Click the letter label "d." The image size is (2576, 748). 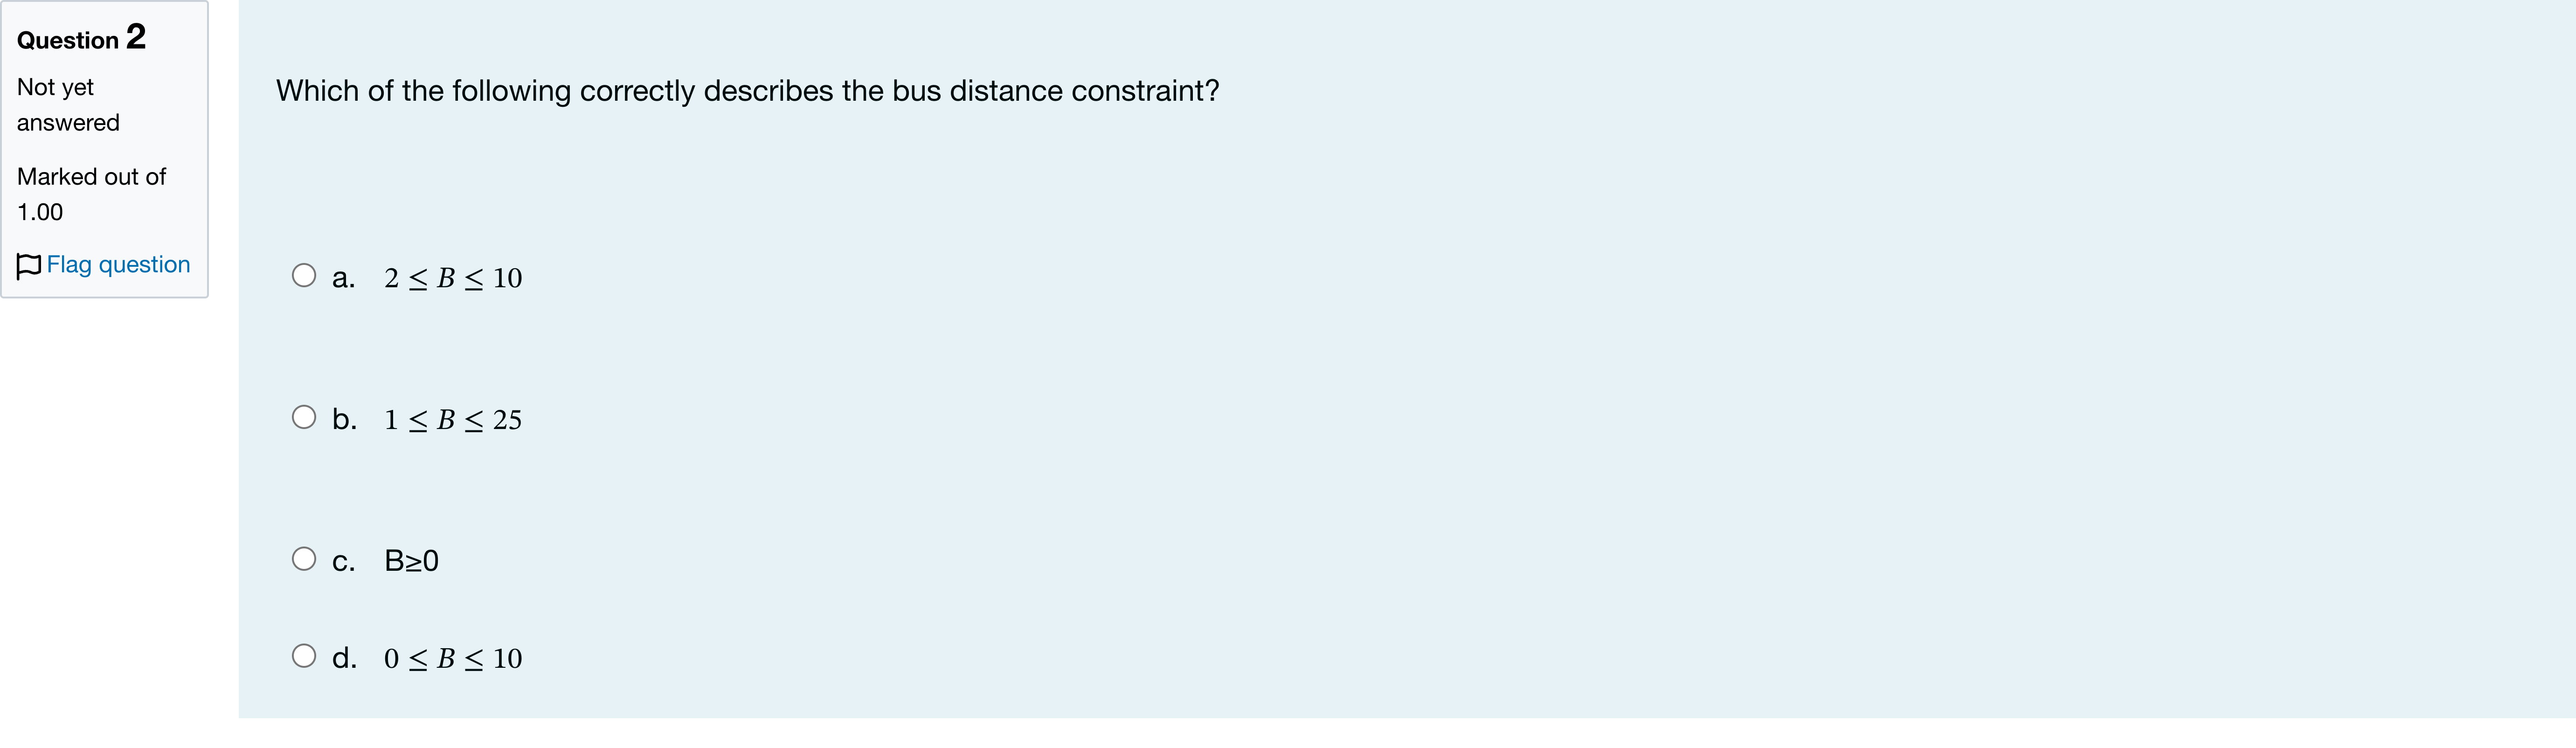(x=345, y=658)
